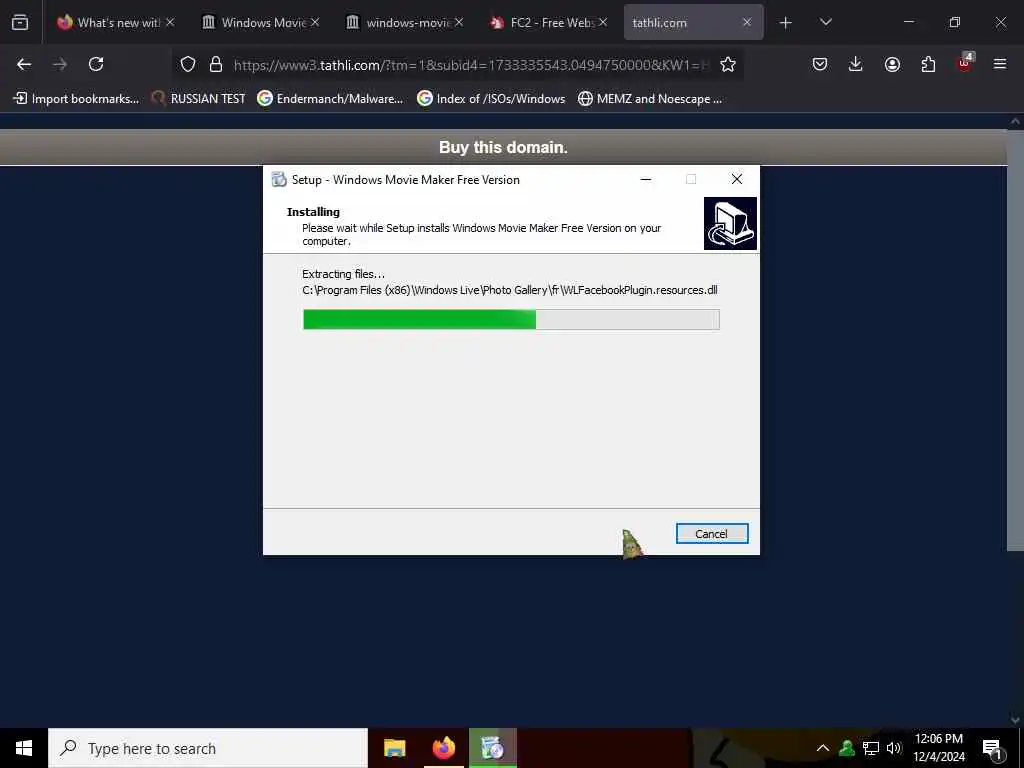Close the "What's new with" tab
The image size is (1024, 768).
pyautogui.click(x=170, y=22)
